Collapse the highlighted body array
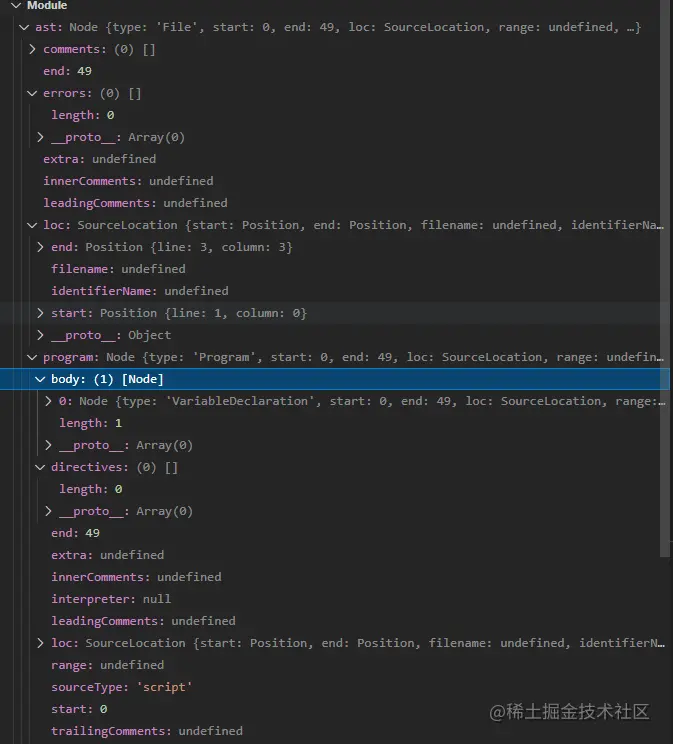The height and width of the screenshot is (744, 673). (40, 379)
